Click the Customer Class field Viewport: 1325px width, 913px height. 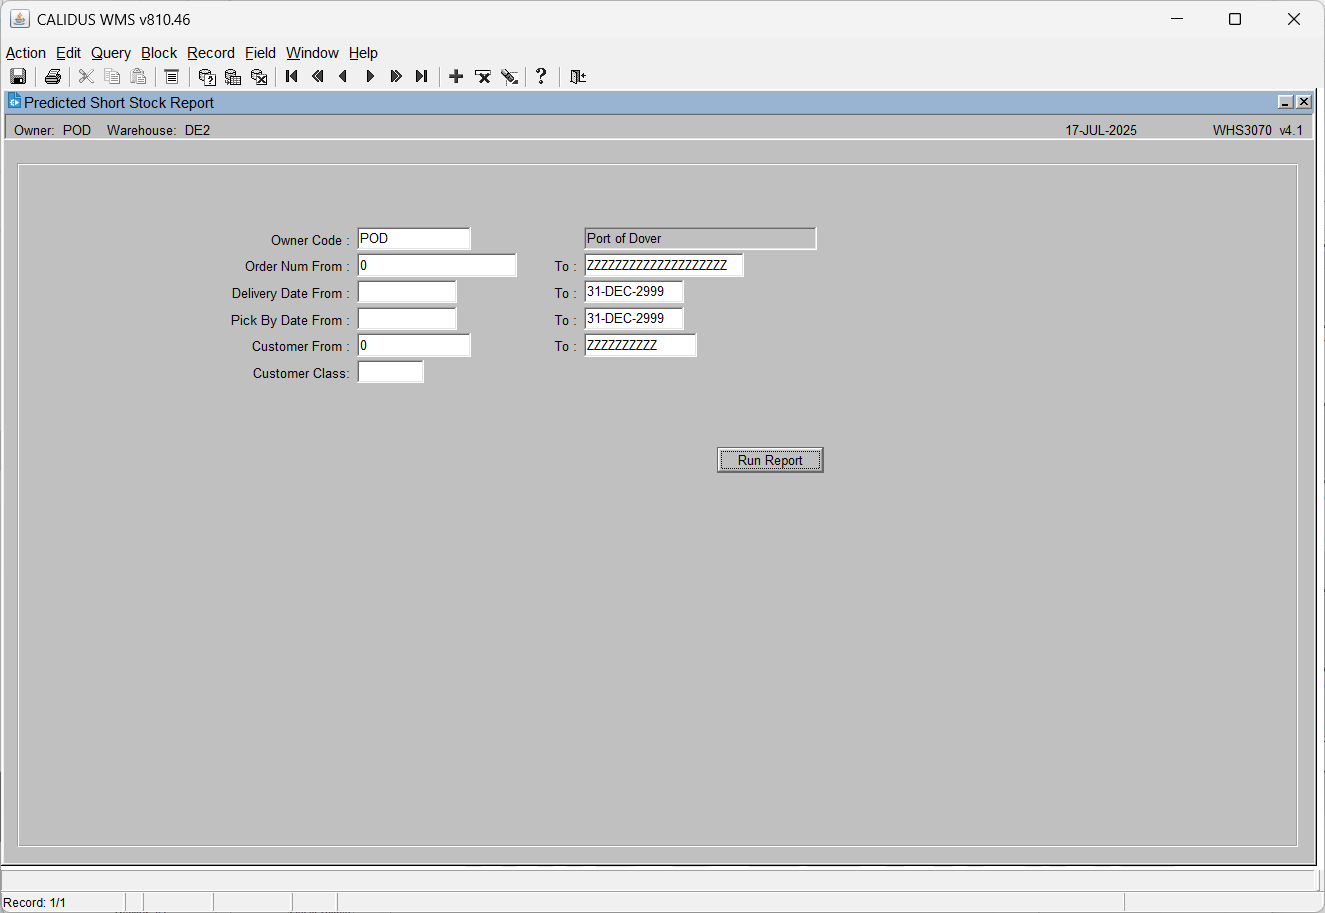[391, 372]
